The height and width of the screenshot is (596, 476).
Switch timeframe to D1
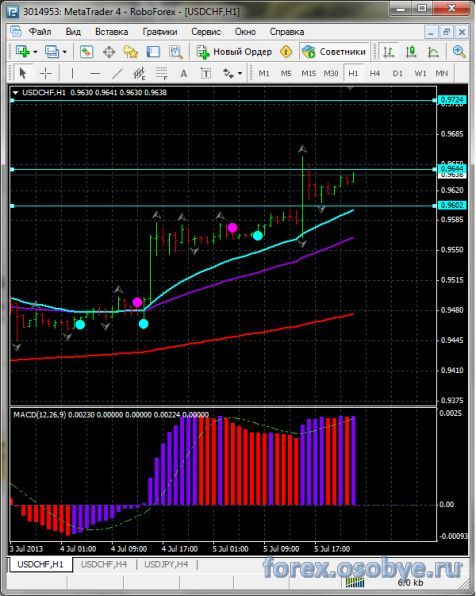point(398,73)
